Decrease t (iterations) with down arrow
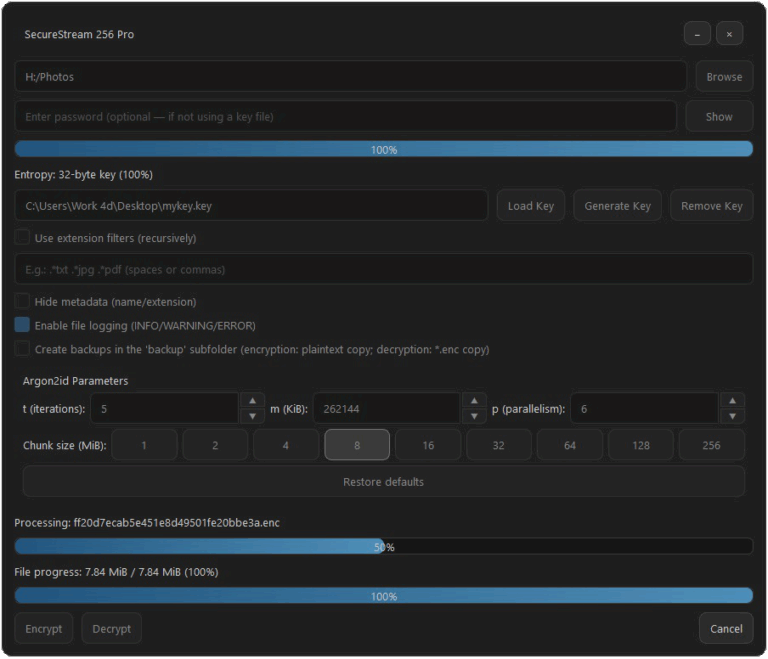Image resolution: width=768 pixels, height=659 pixels. (252, 416)
